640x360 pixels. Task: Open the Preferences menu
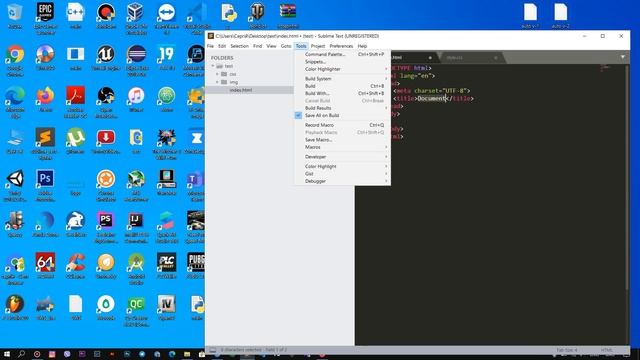tap(341, 46)
